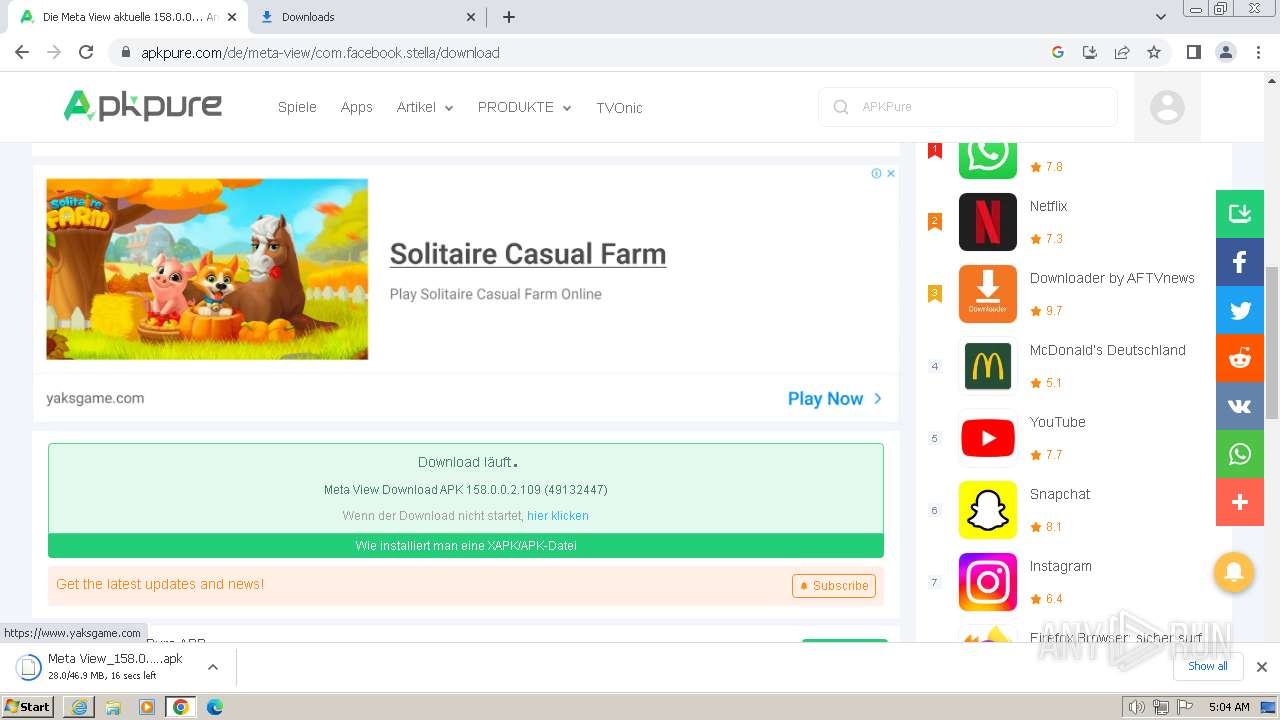Viewport: 1280px width, 720px height.
Task: Click 'Wie installiert man eine XAPK/APK-Datei' bar
Action: (x=466, y=545)
